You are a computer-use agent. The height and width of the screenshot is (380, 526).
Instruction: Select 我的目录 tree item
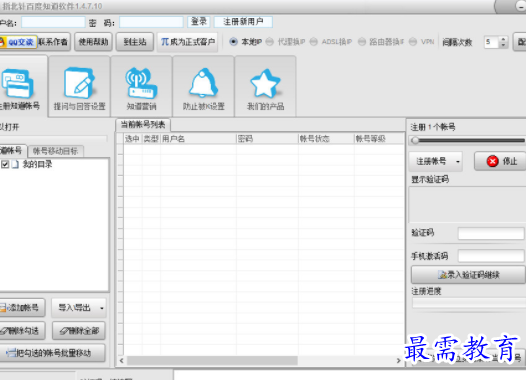click(37, 164)
